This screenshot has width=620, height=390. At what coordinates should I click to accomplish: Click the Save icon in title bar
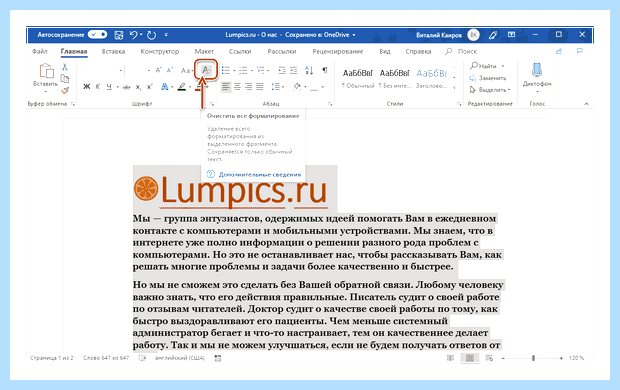click(119, 35)
